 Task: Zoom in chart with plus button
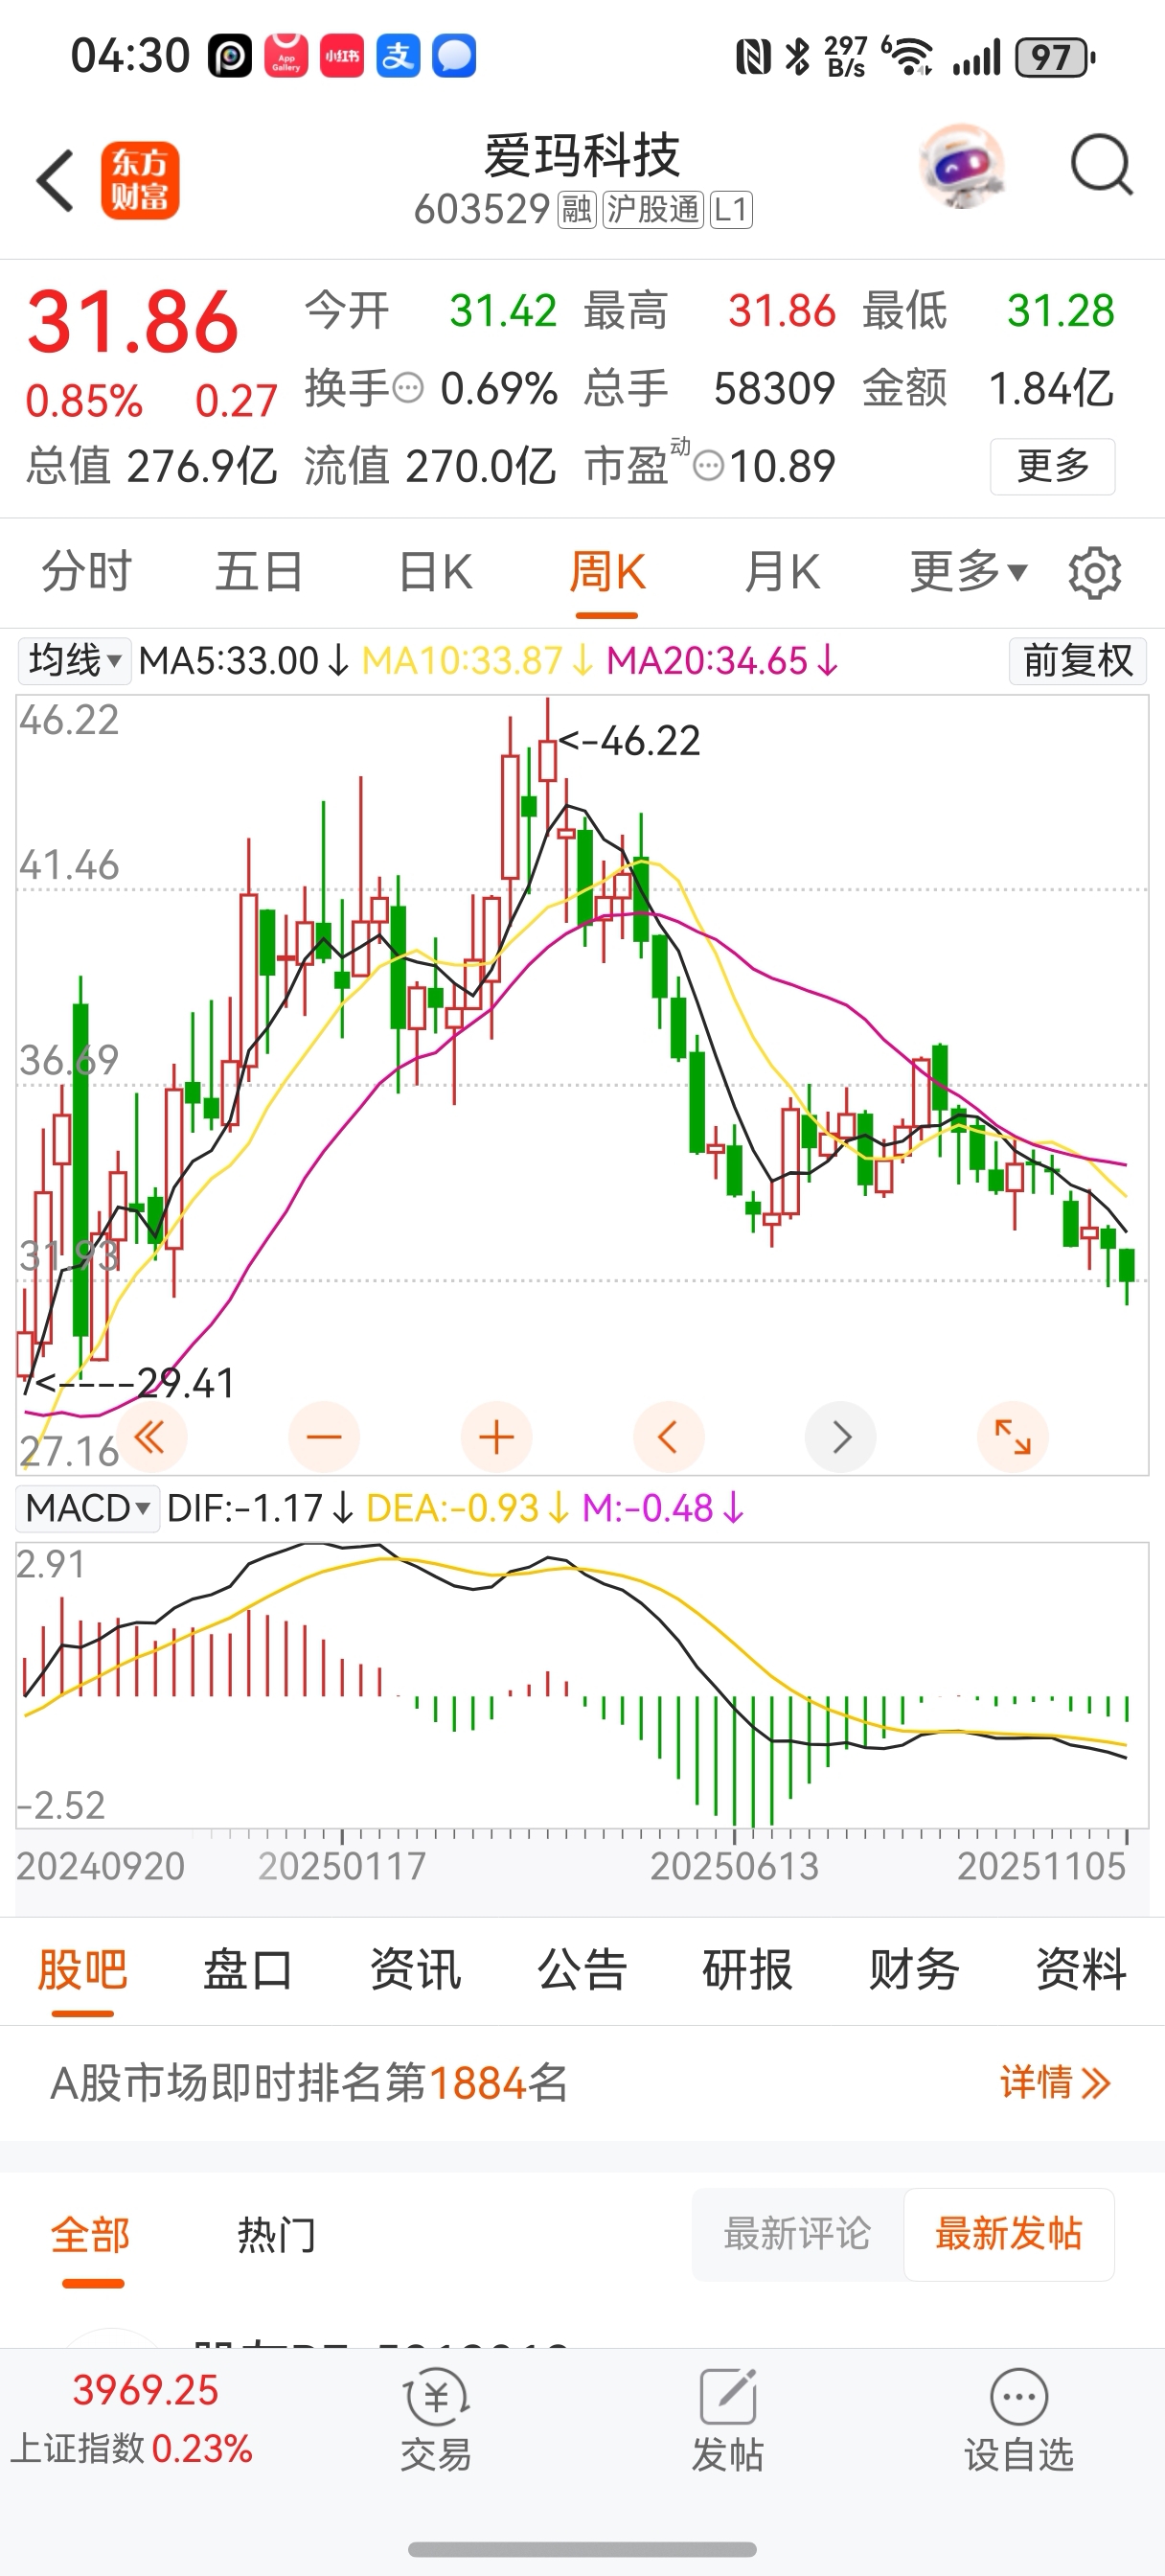pos(497,1438)
